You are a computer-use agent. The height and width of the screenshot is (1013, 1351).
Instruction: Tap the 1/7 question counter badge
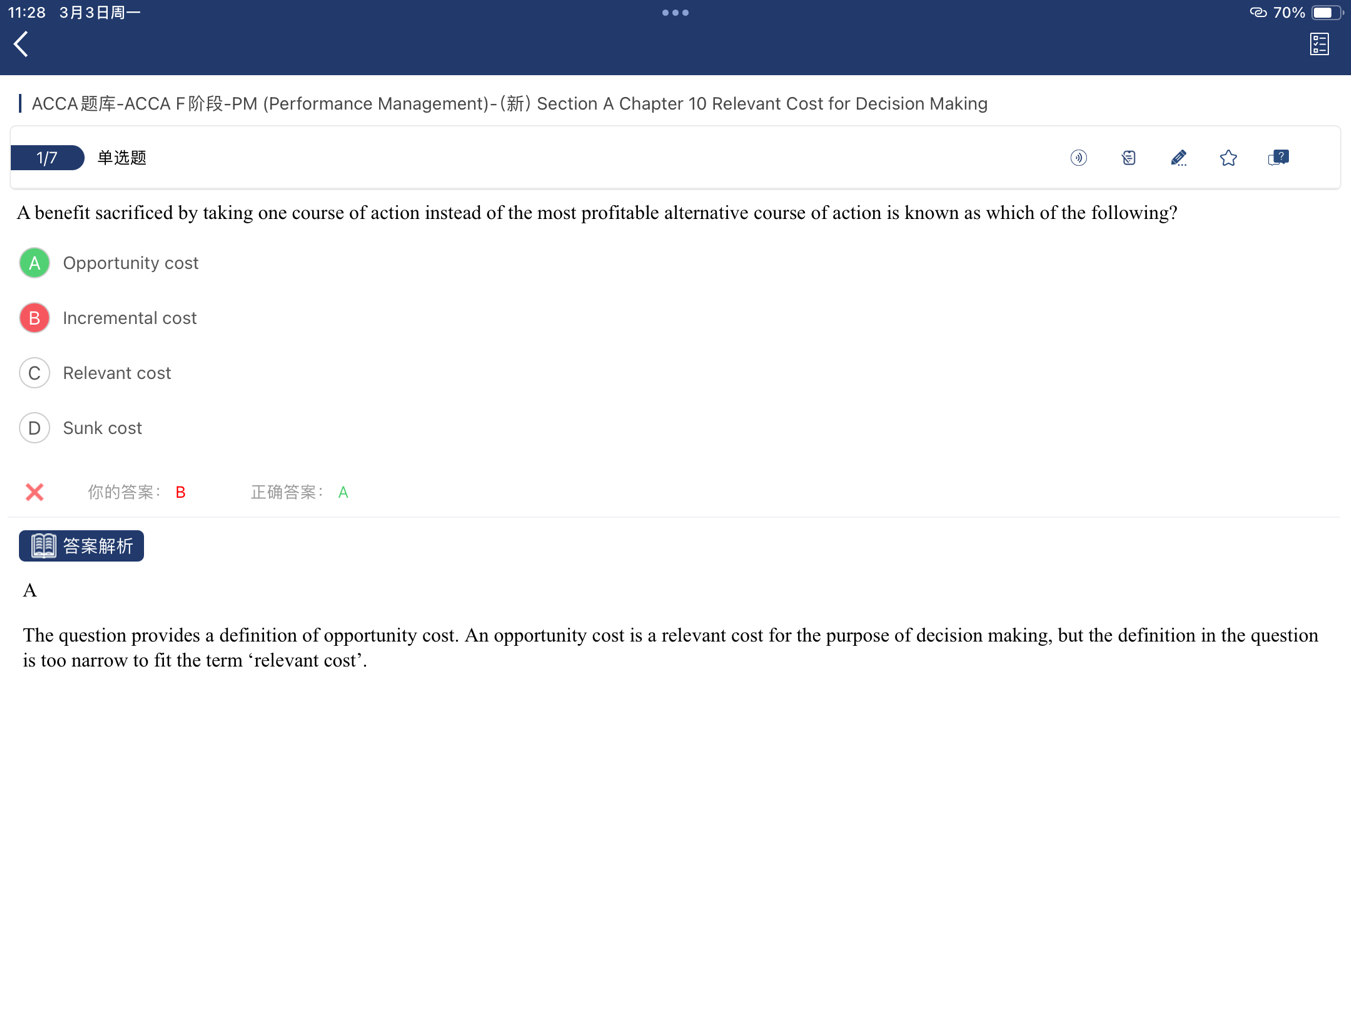(x=47, y=158)
